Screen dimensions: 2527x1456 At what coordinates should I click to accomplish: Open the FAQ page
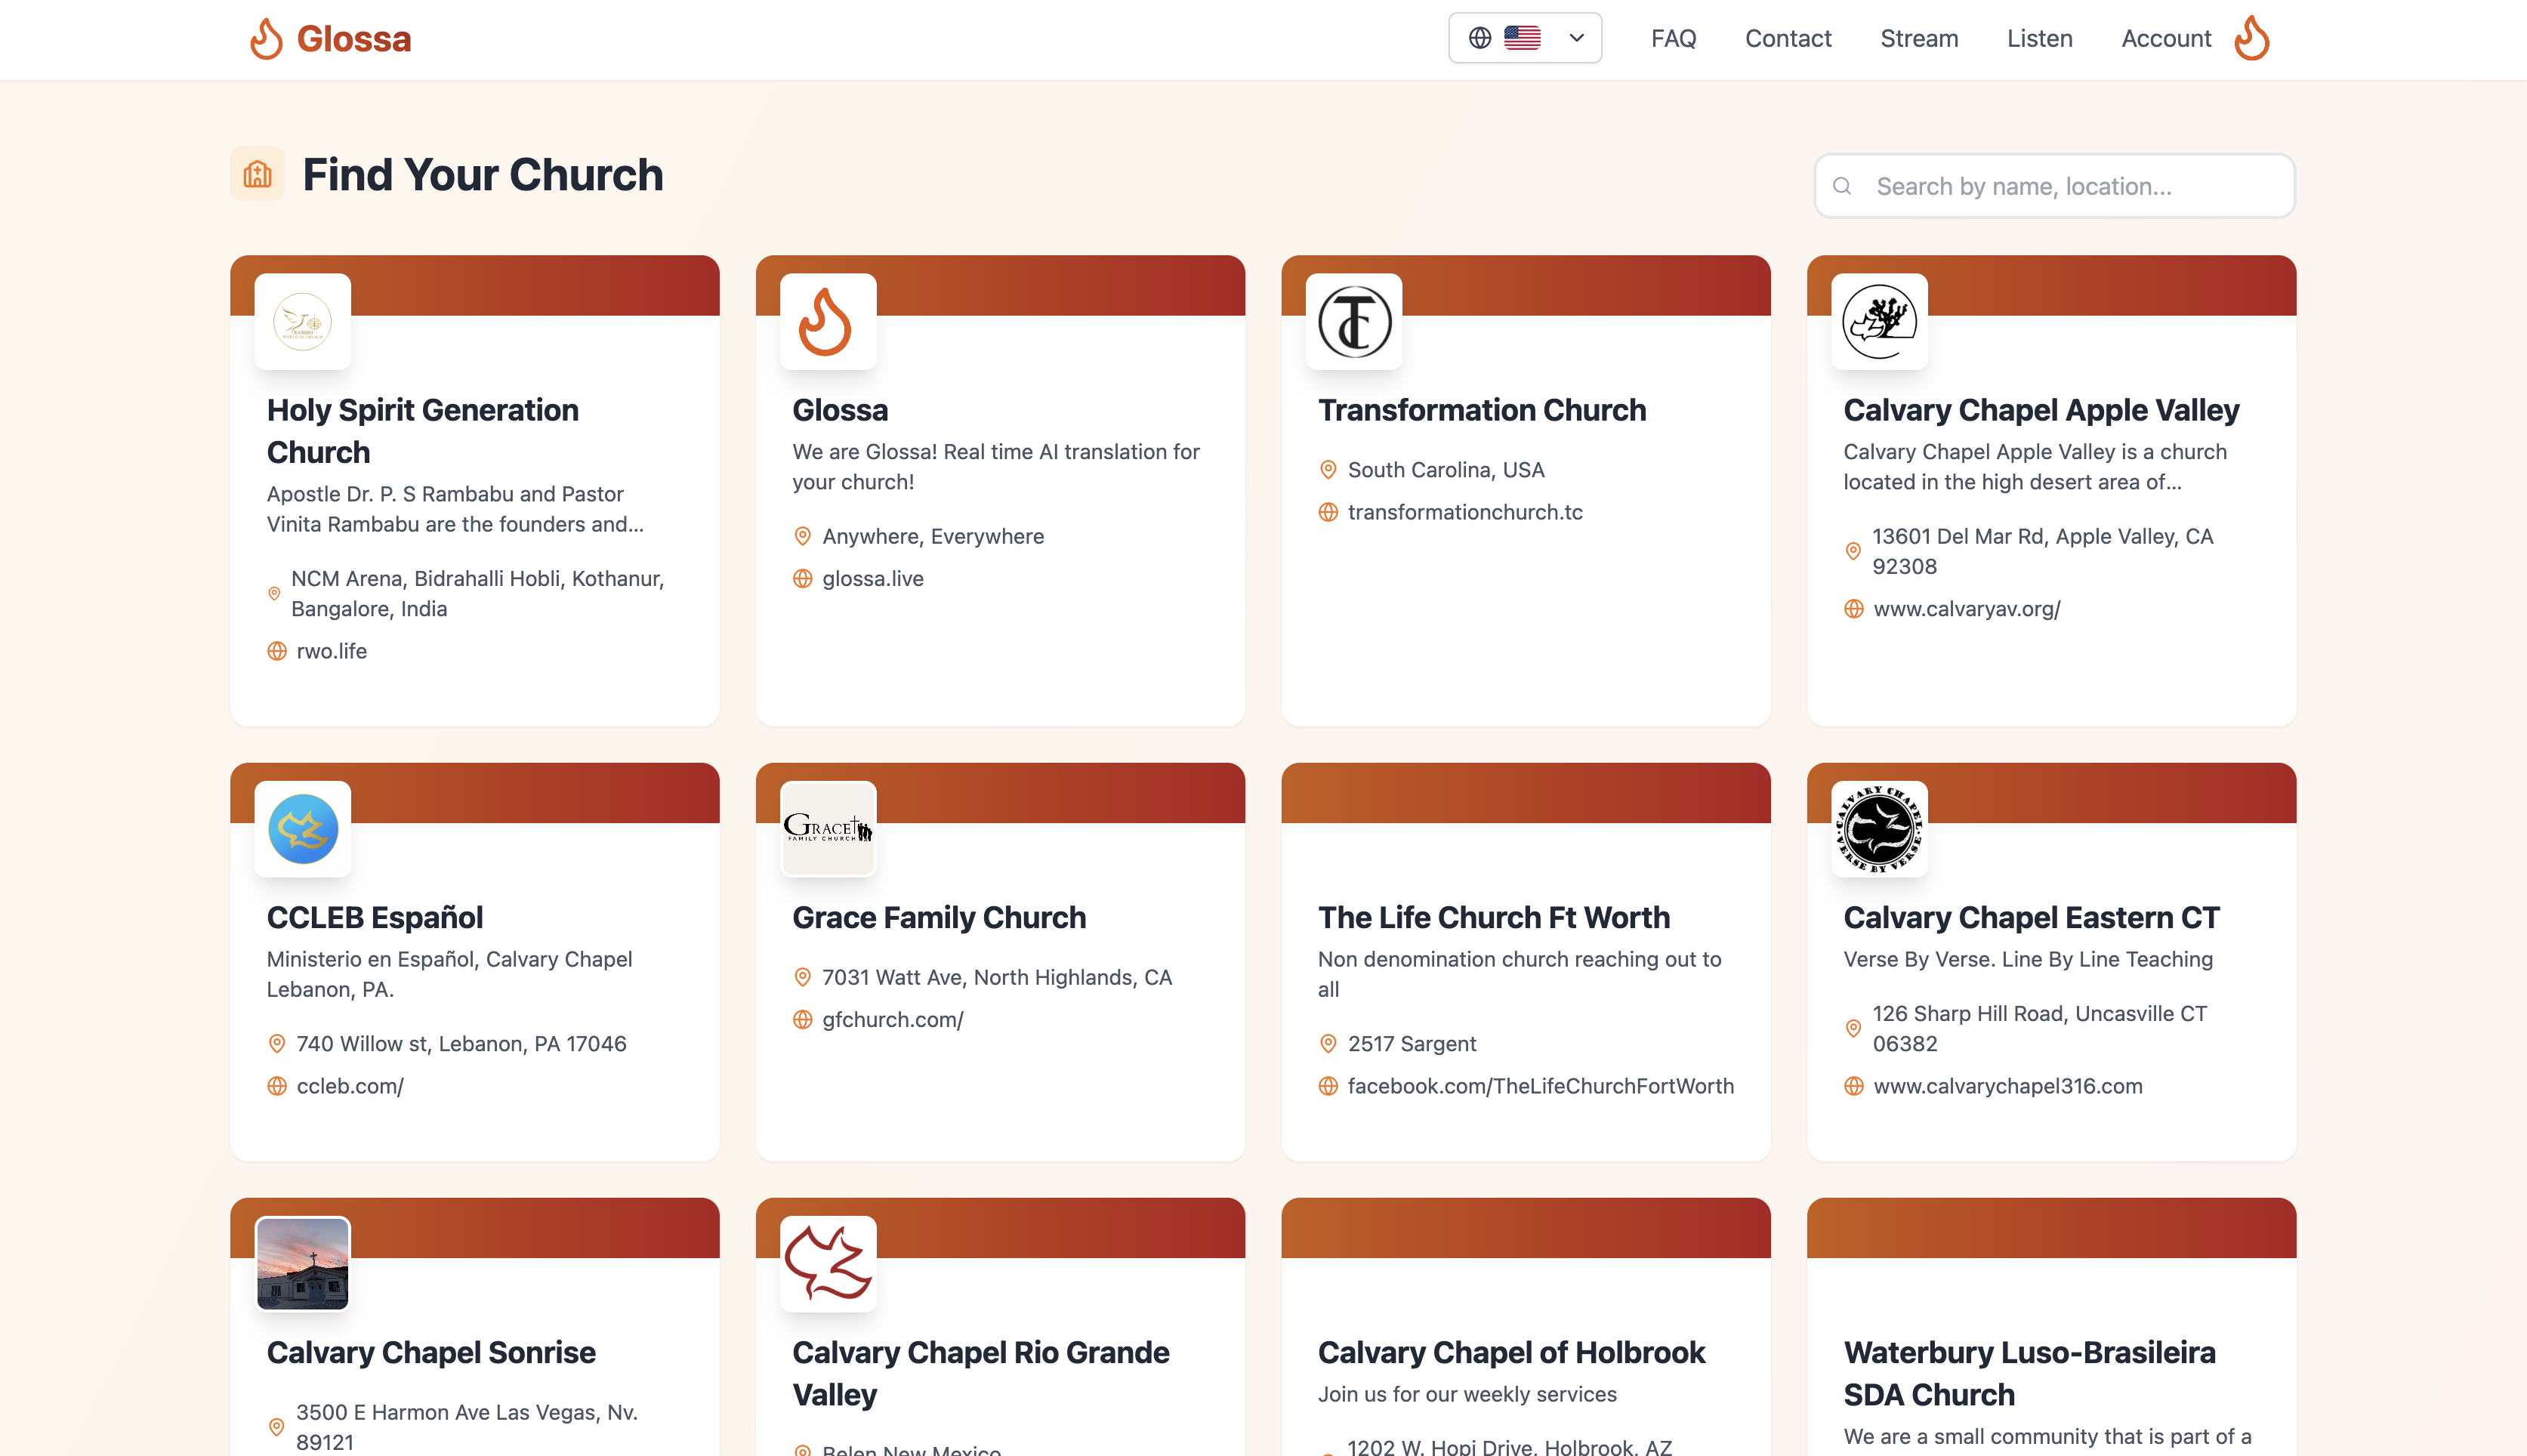1673,39
